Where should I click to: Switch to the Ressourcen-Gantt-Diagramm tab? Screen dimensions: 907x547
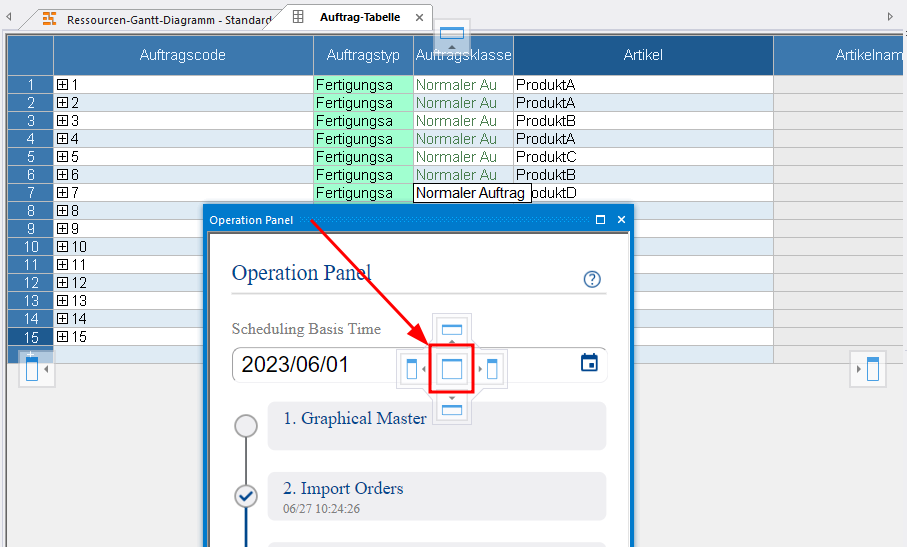(x=160, y=19)
